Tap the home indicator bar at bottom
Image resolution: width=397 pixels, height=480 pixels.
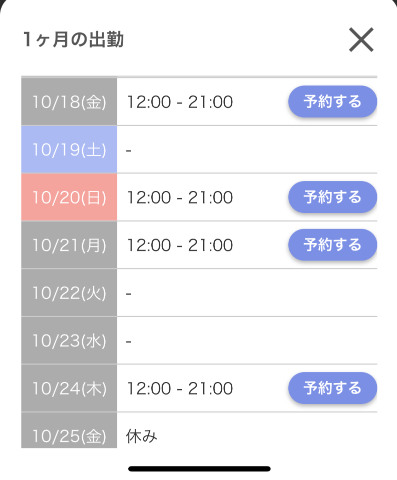[x=199, y=469]
